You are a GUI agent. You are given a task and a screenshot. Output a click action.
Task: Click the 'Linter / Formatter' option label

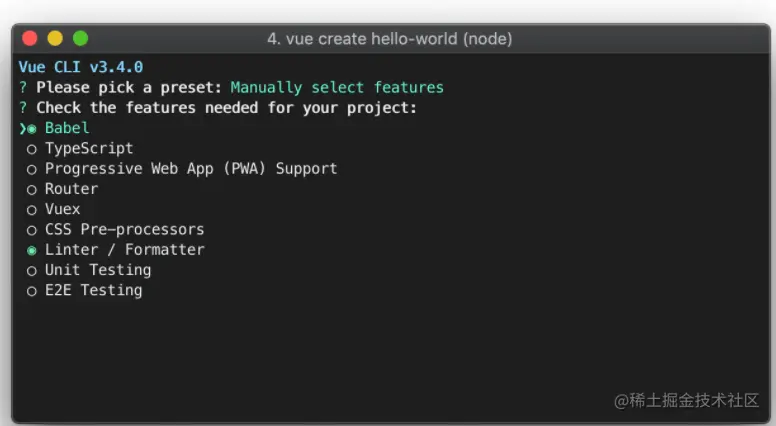(x=125, y=250)
